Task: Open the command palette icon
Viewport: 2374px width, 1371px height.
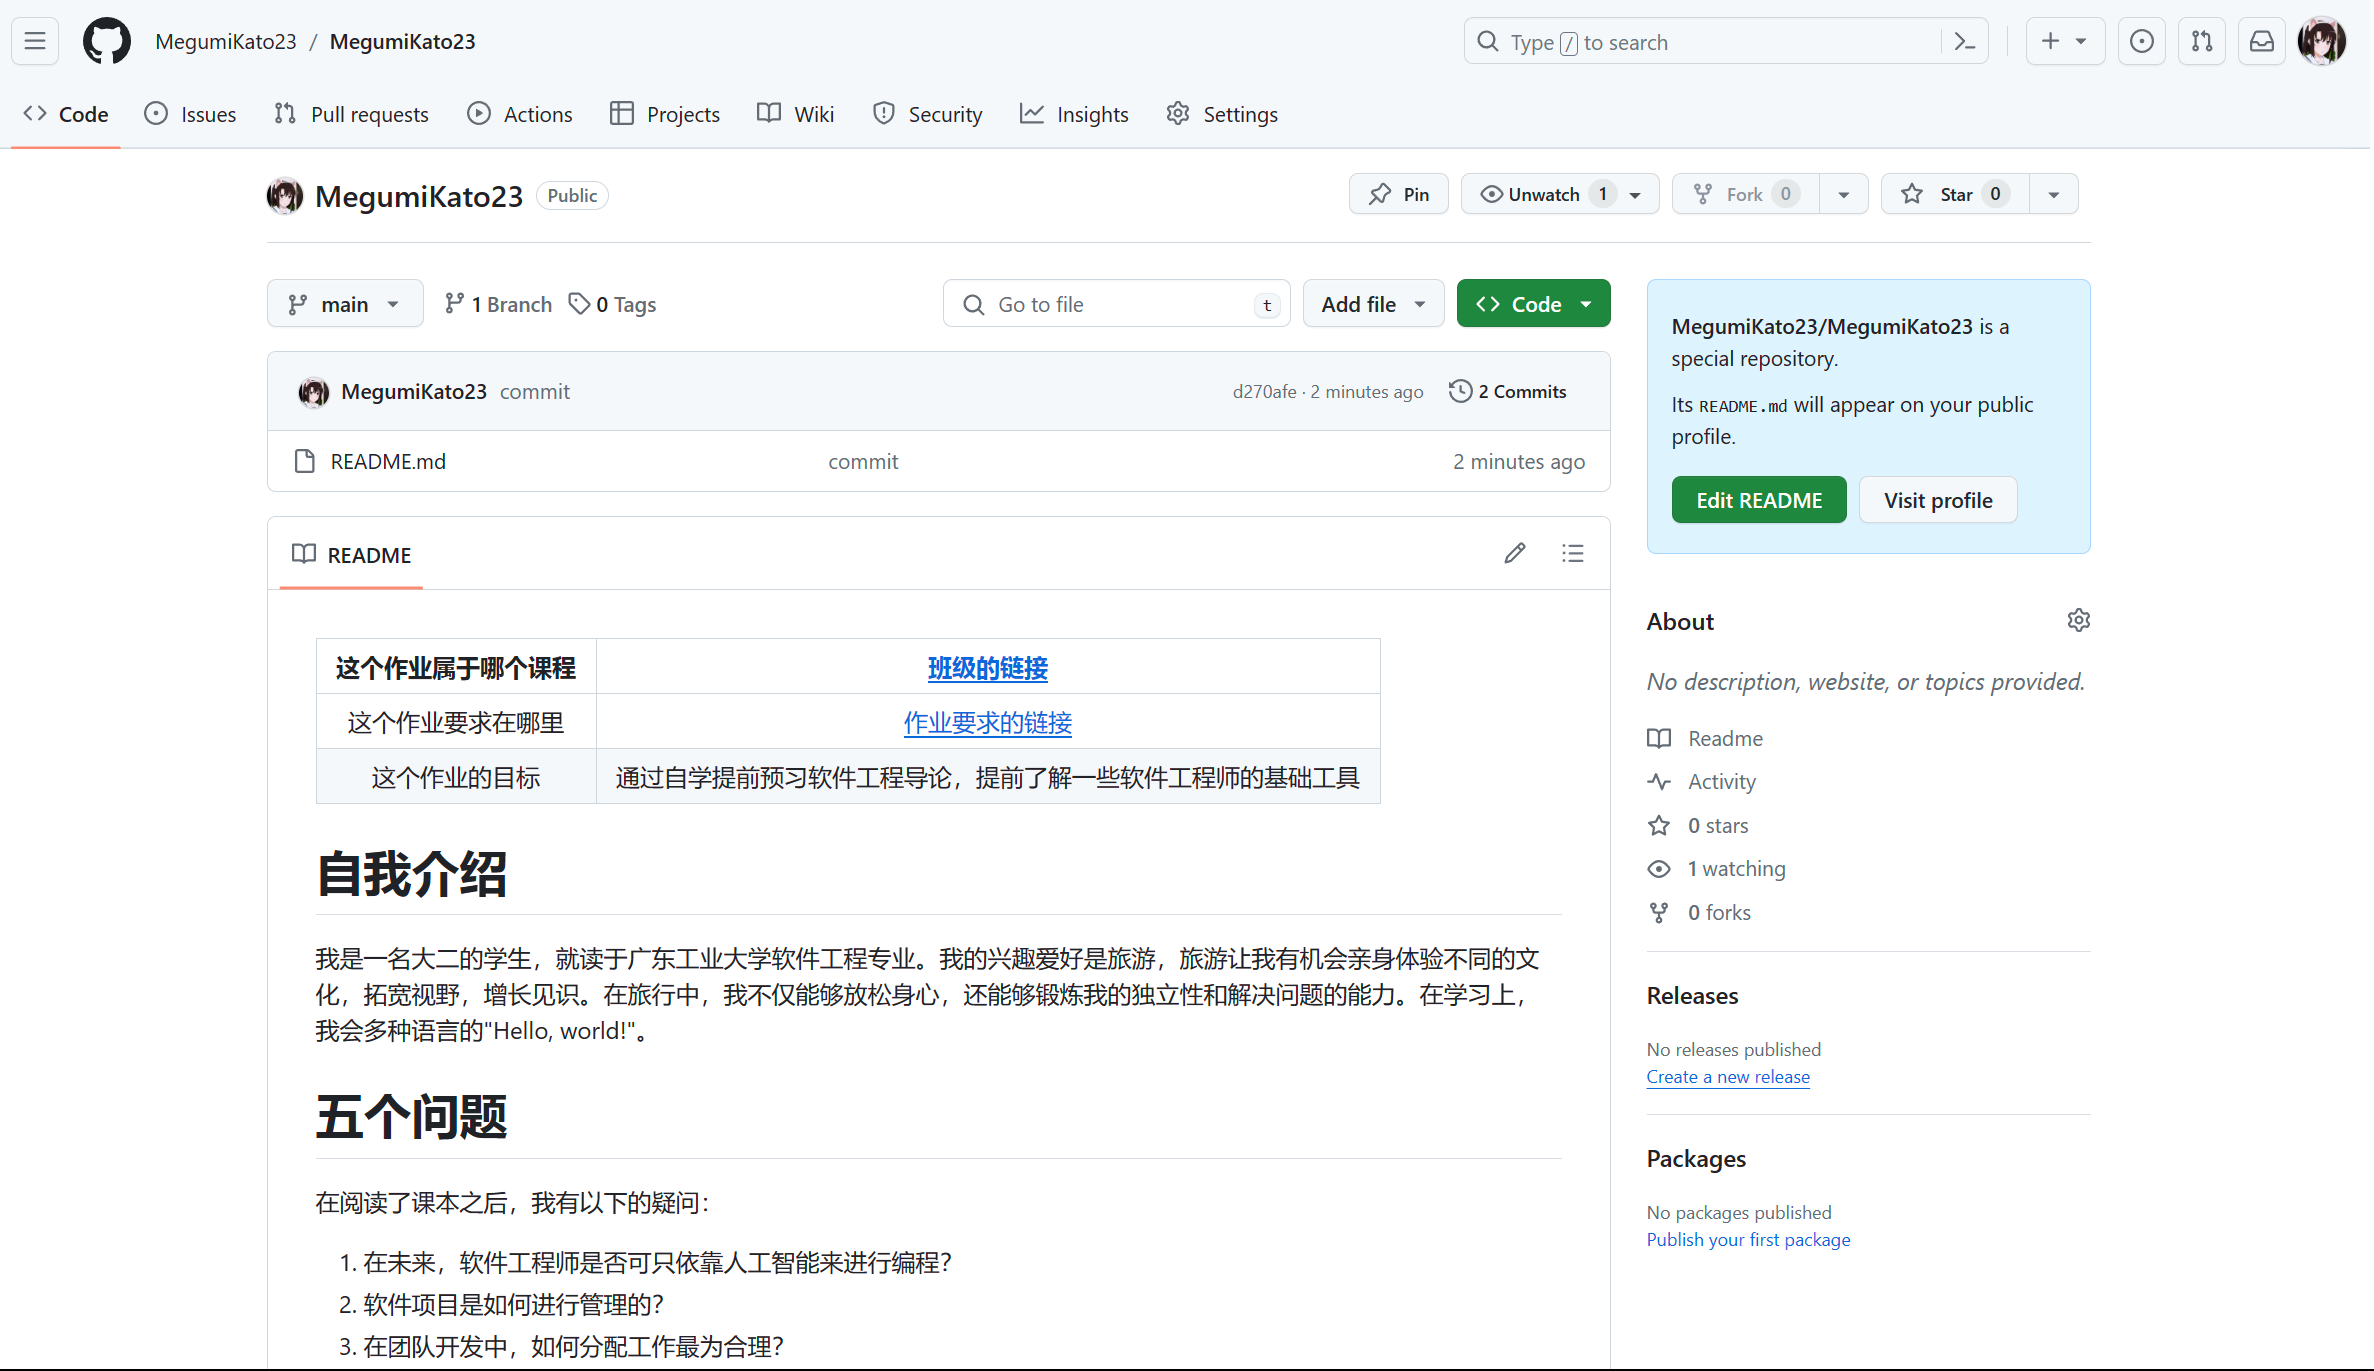Action: click(1964, 42)
